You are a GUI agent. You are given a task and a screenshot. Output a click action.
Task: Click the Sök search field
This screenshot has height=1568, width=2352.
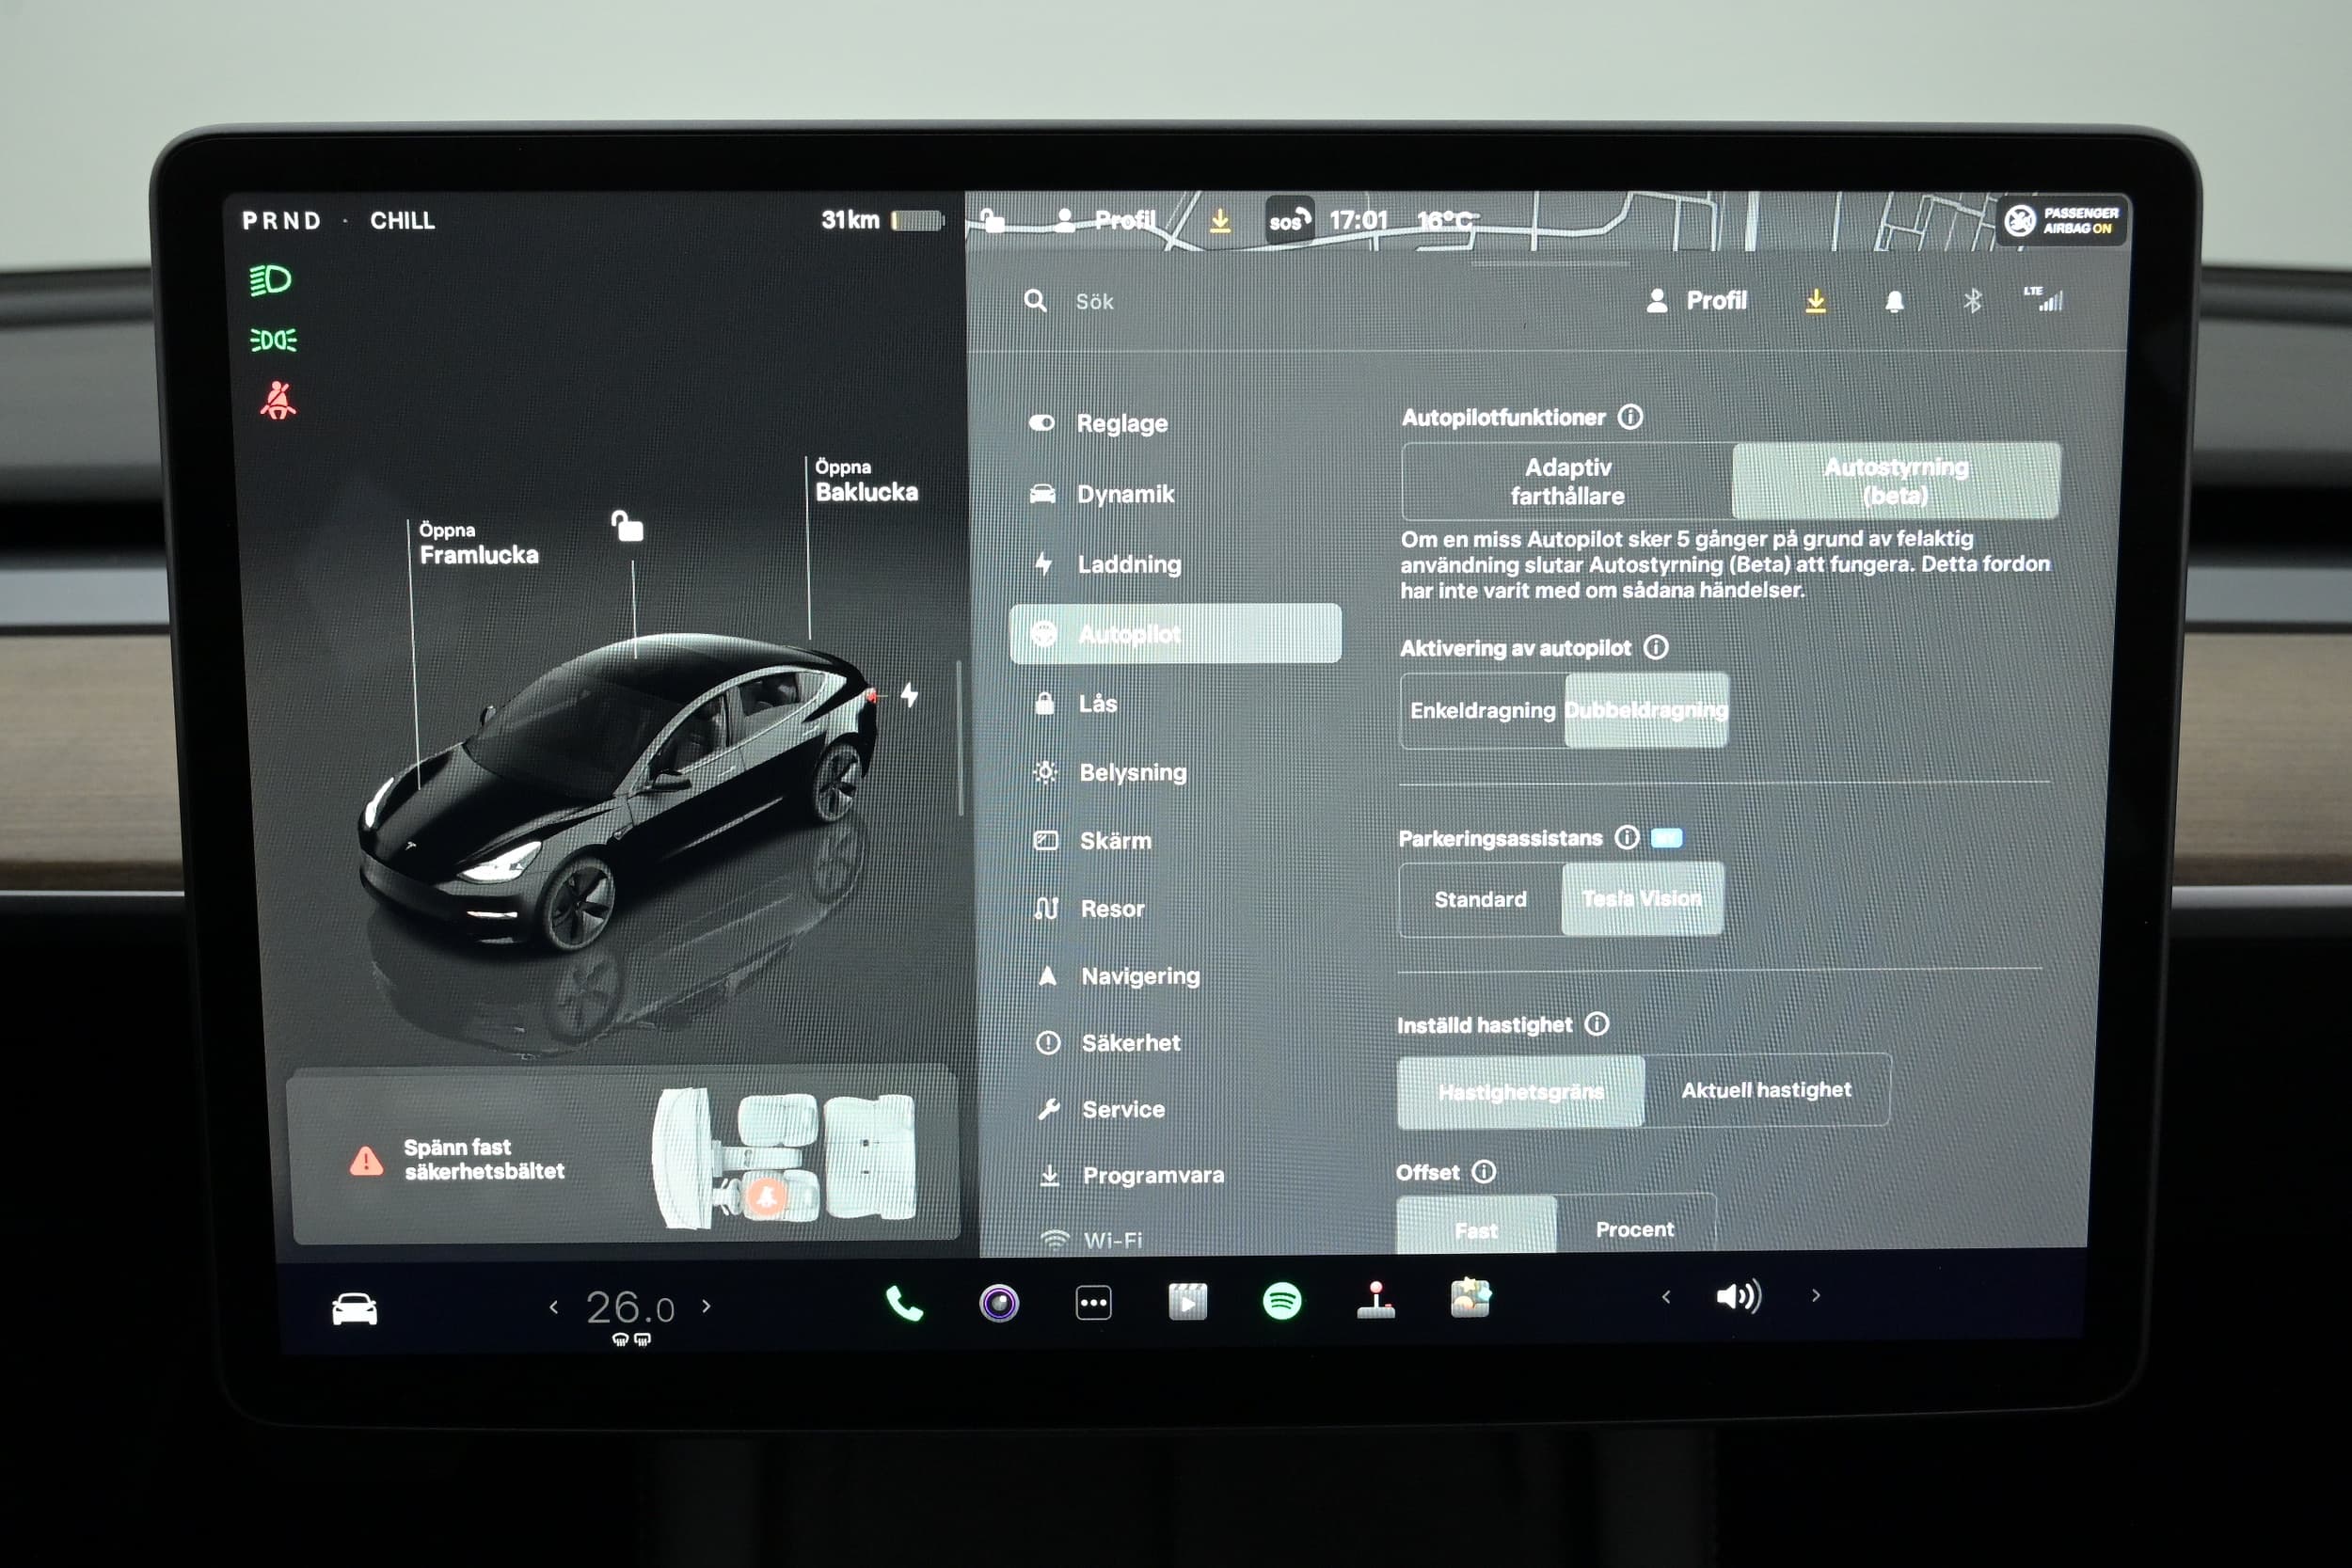tap(1094, 302)
